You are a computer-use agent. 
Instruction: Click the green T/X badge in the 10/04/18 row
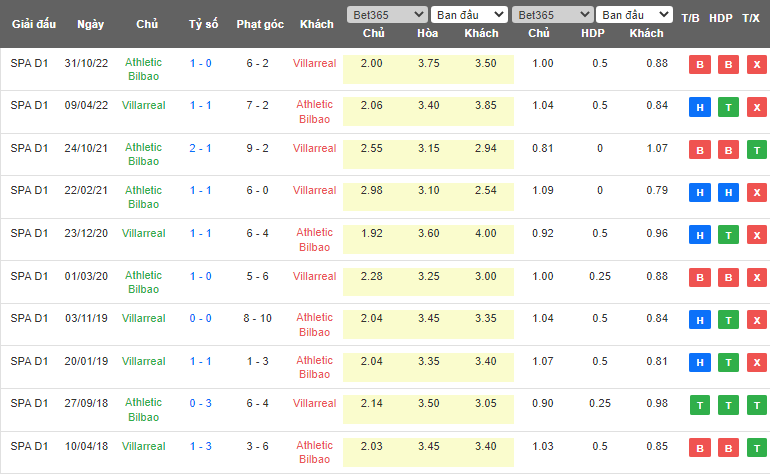(757, 448)
